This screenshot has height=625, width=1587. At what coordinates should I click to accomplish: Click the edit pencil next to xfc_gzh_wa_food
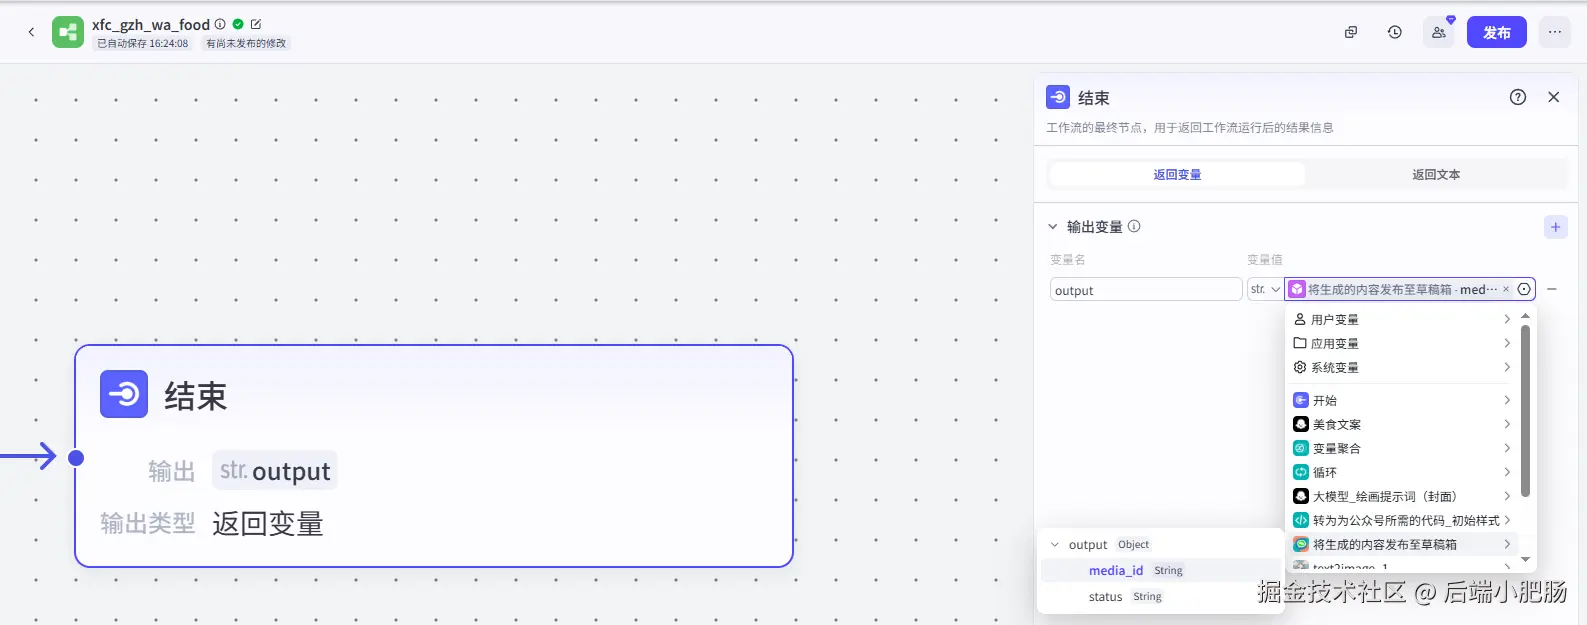point(256,24)
